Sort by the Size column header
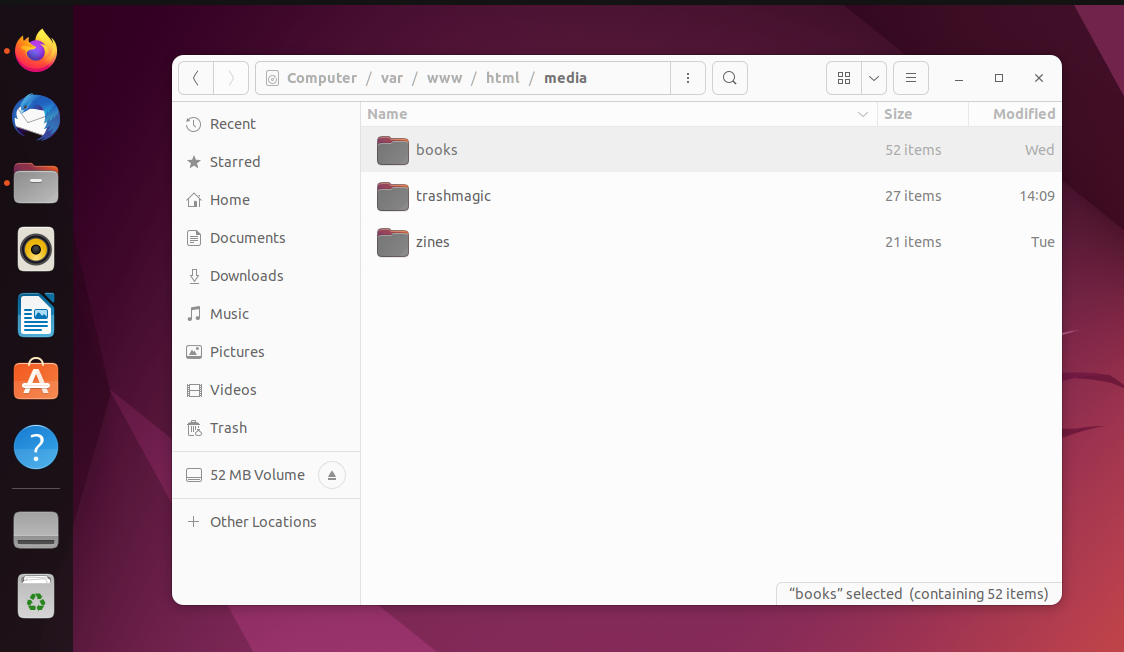1124x652 pixels. pyautogui.click(x=923, y=114)
